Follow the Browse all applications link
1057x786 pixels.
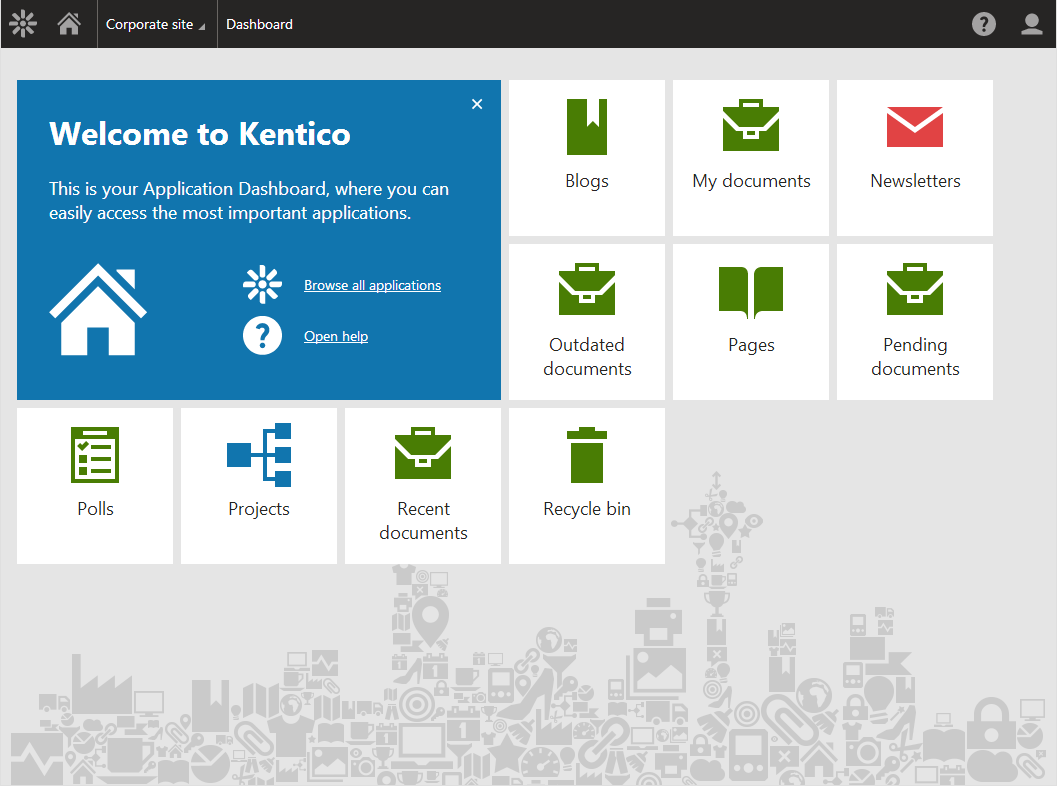(372, 285)
